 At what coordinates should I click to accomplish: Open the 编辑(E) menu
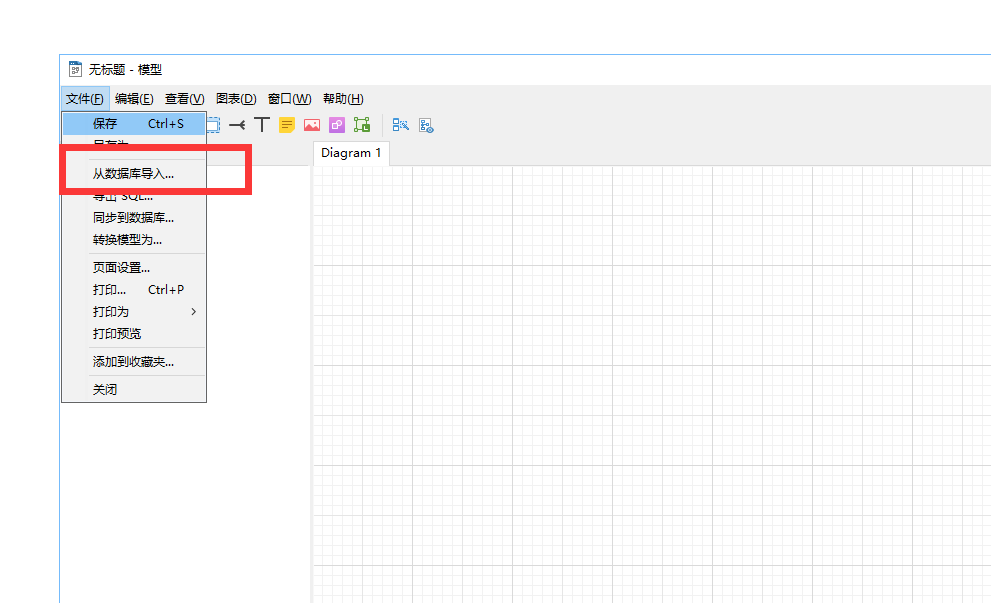[134, 99]
